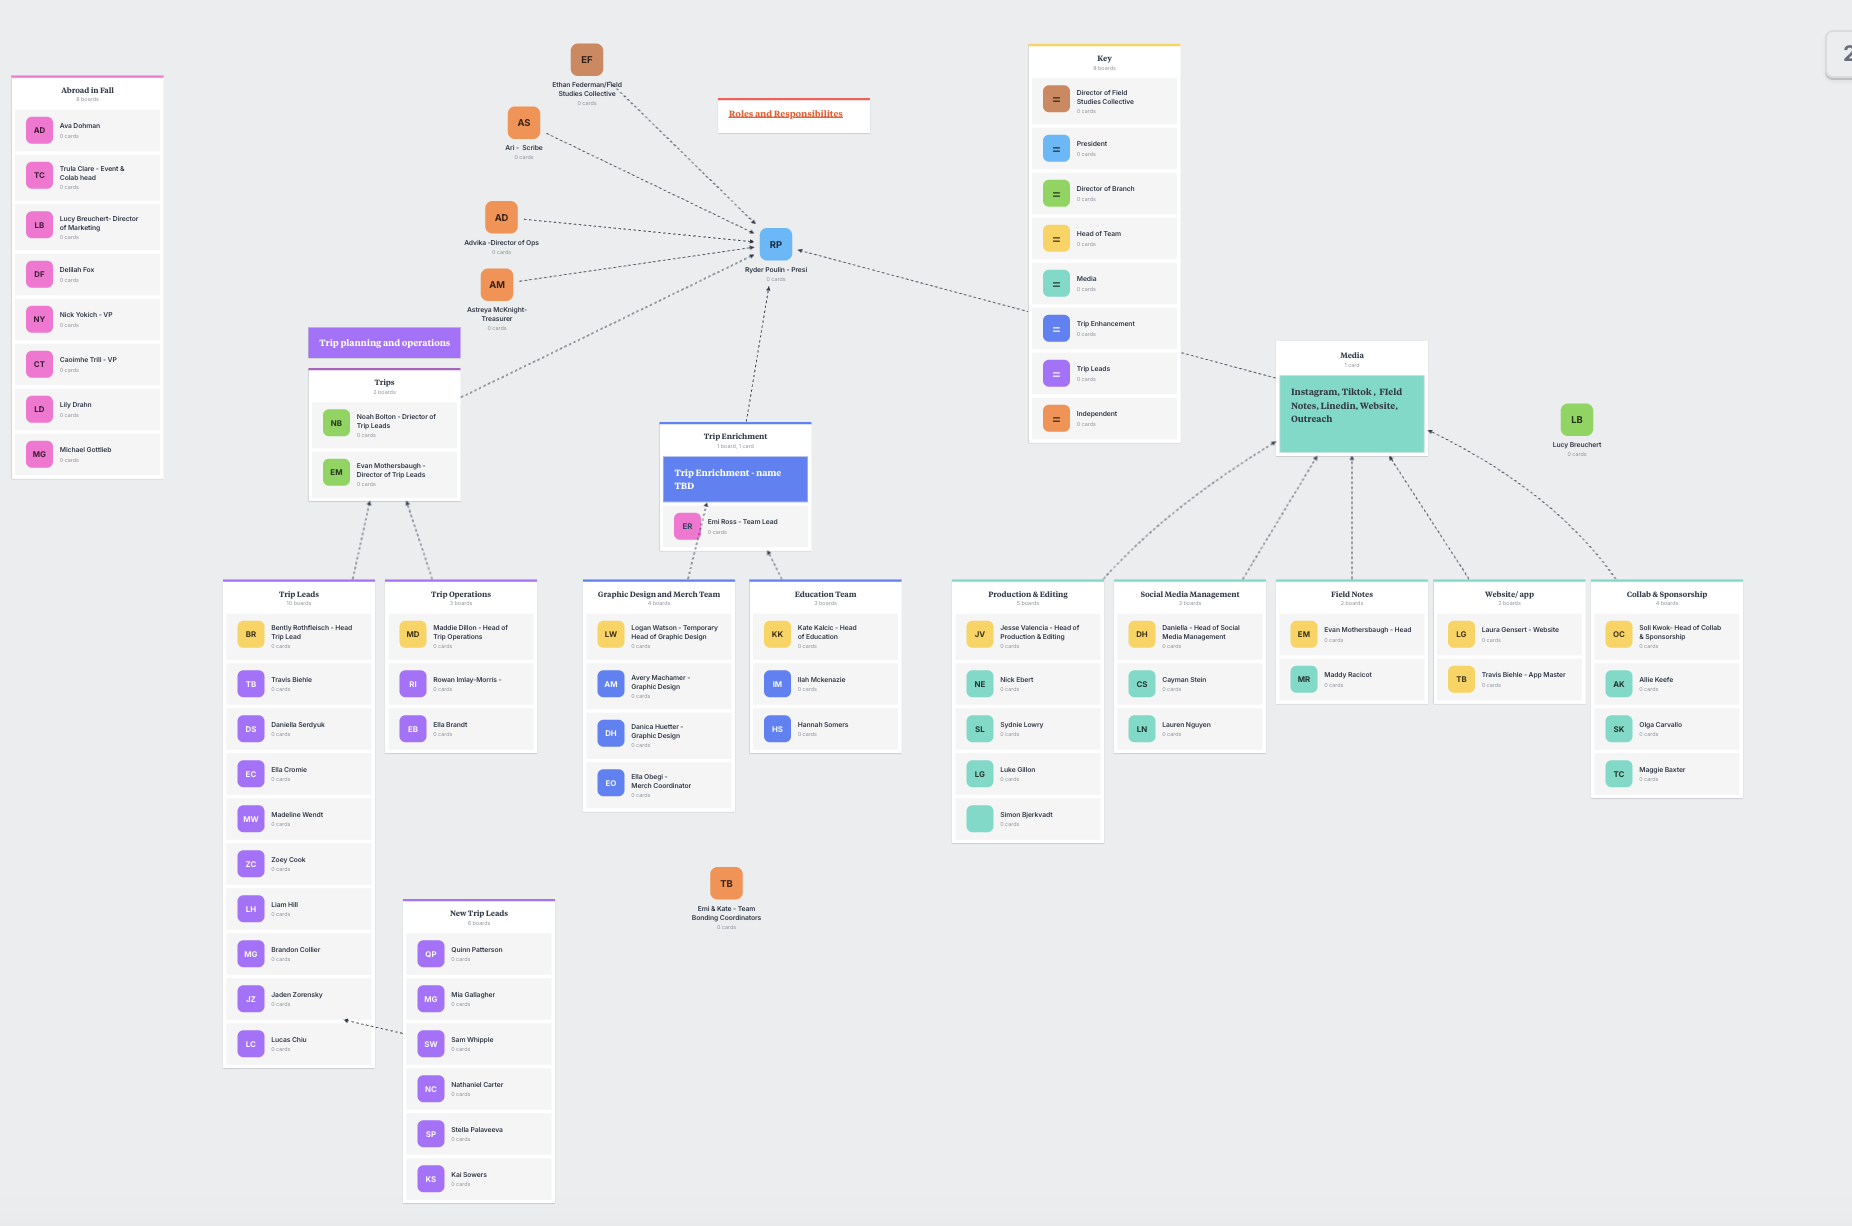1852x1226 pixels.
Task: Open the Roles and Responsibilities link
Action: 785,114
